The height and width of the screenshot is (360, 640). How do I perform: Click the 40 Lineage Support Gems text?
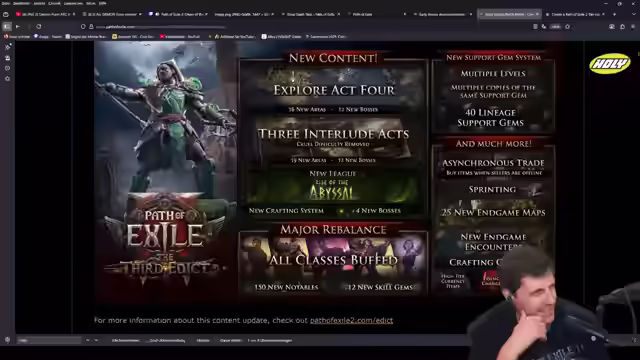[x=491, y=118]
